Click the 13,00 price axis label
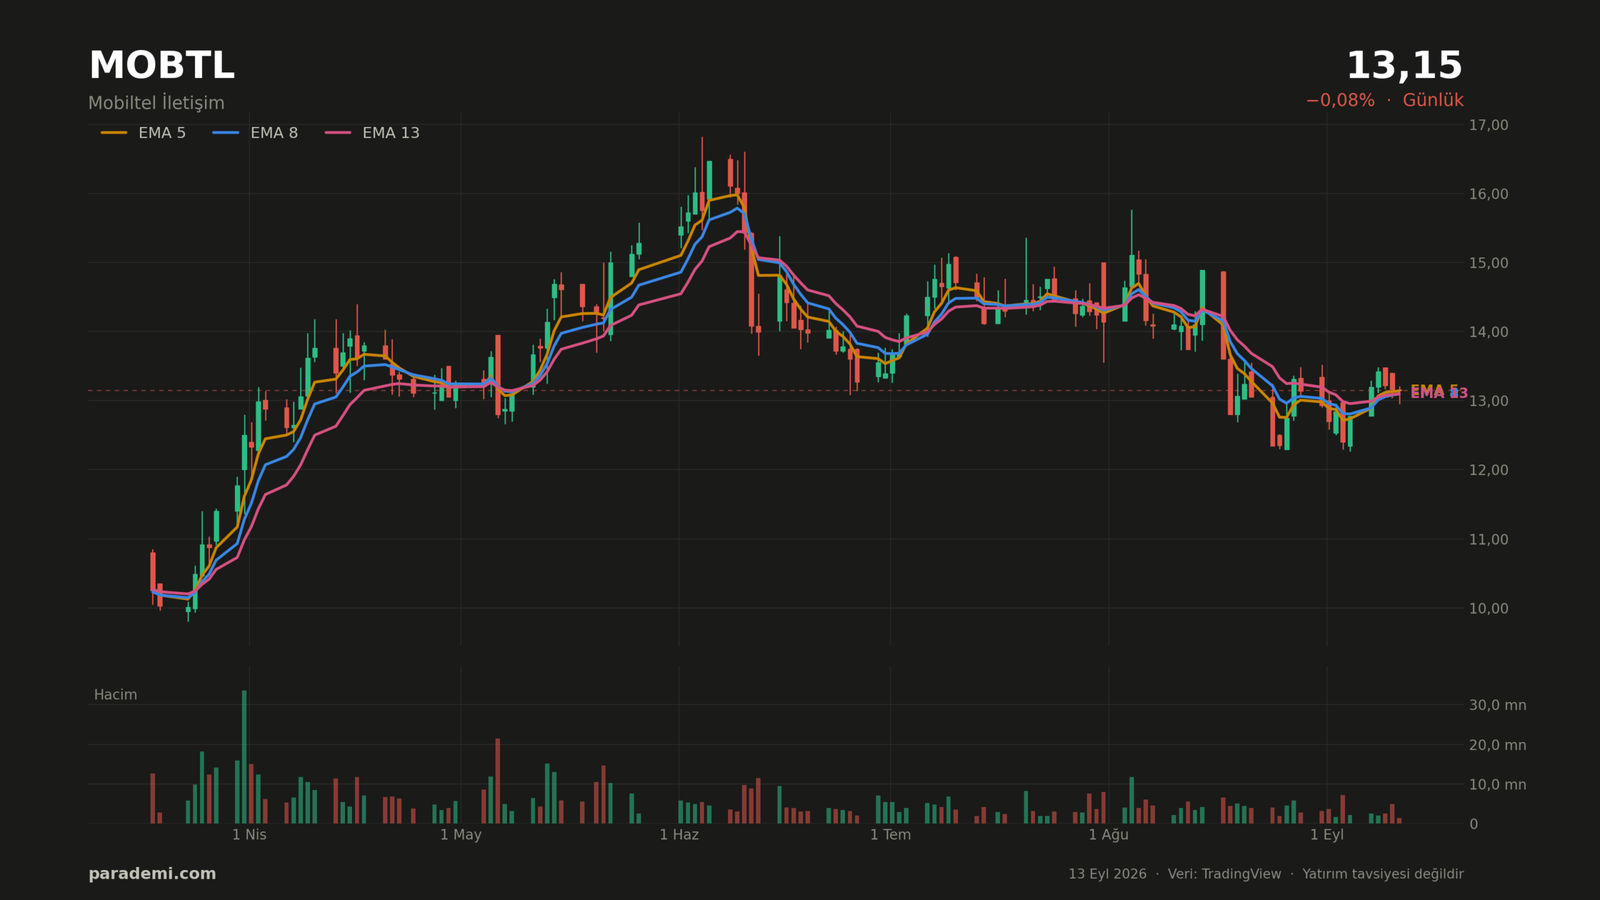Image resolution: width=1600 pixels, height=900 pixels. (x=1488, y=401)
